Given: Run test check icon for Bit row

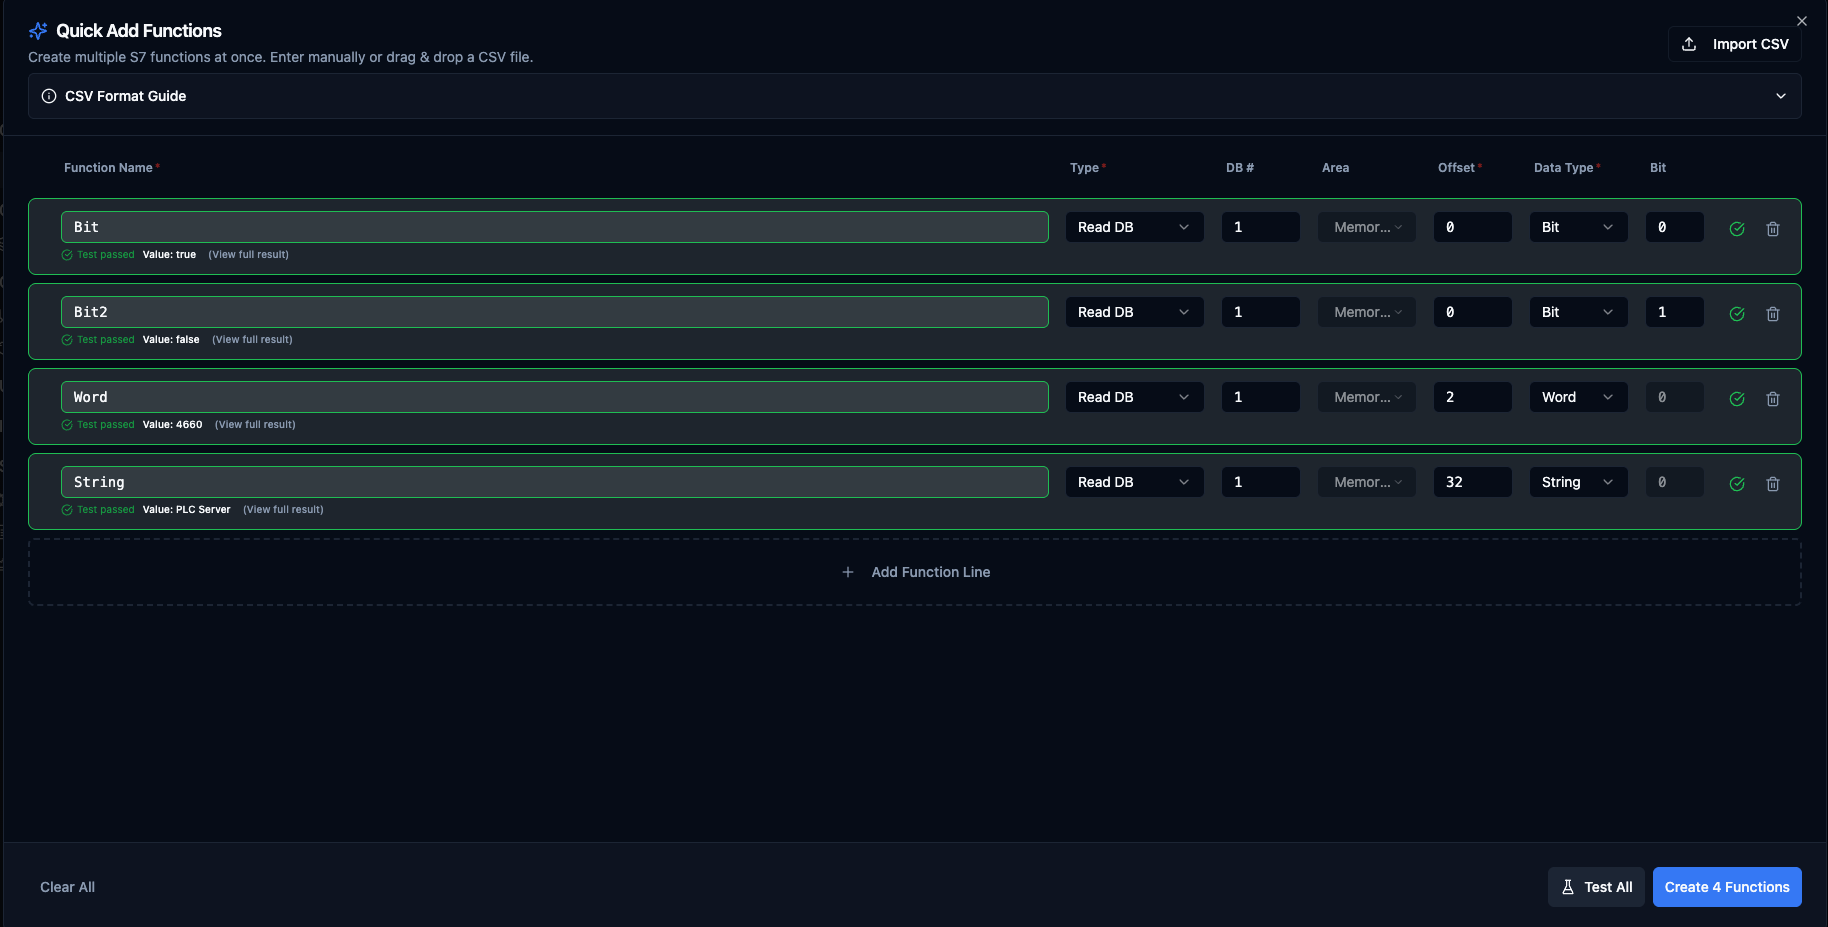Looking at the screenshot, I should click(1736, 229).
